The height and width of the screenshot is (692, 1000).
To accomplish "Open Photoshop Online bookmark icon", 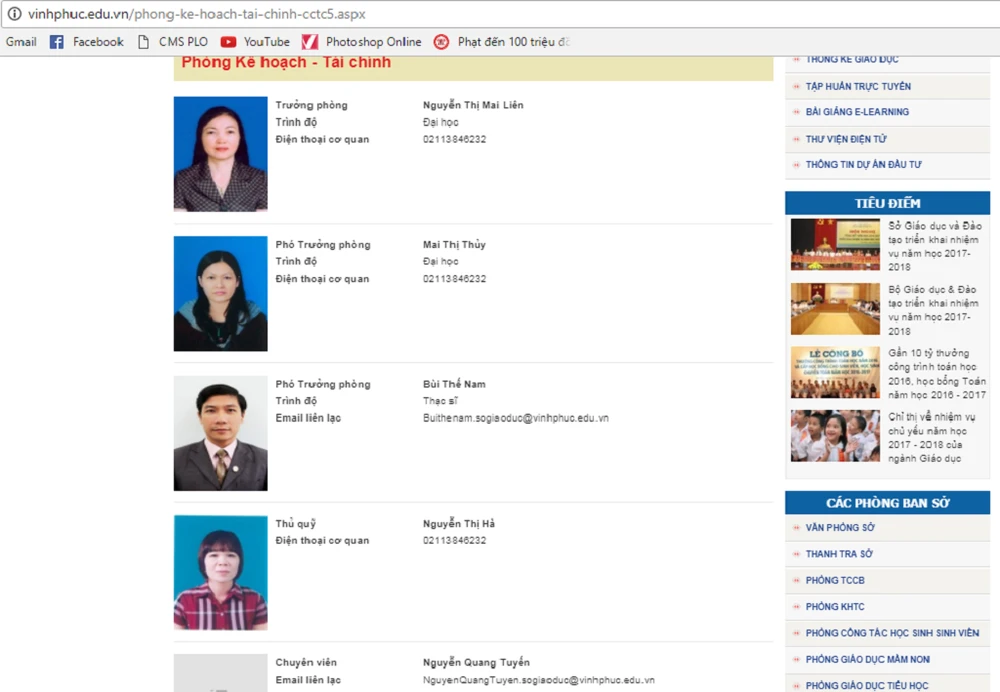I will point(310,42).
